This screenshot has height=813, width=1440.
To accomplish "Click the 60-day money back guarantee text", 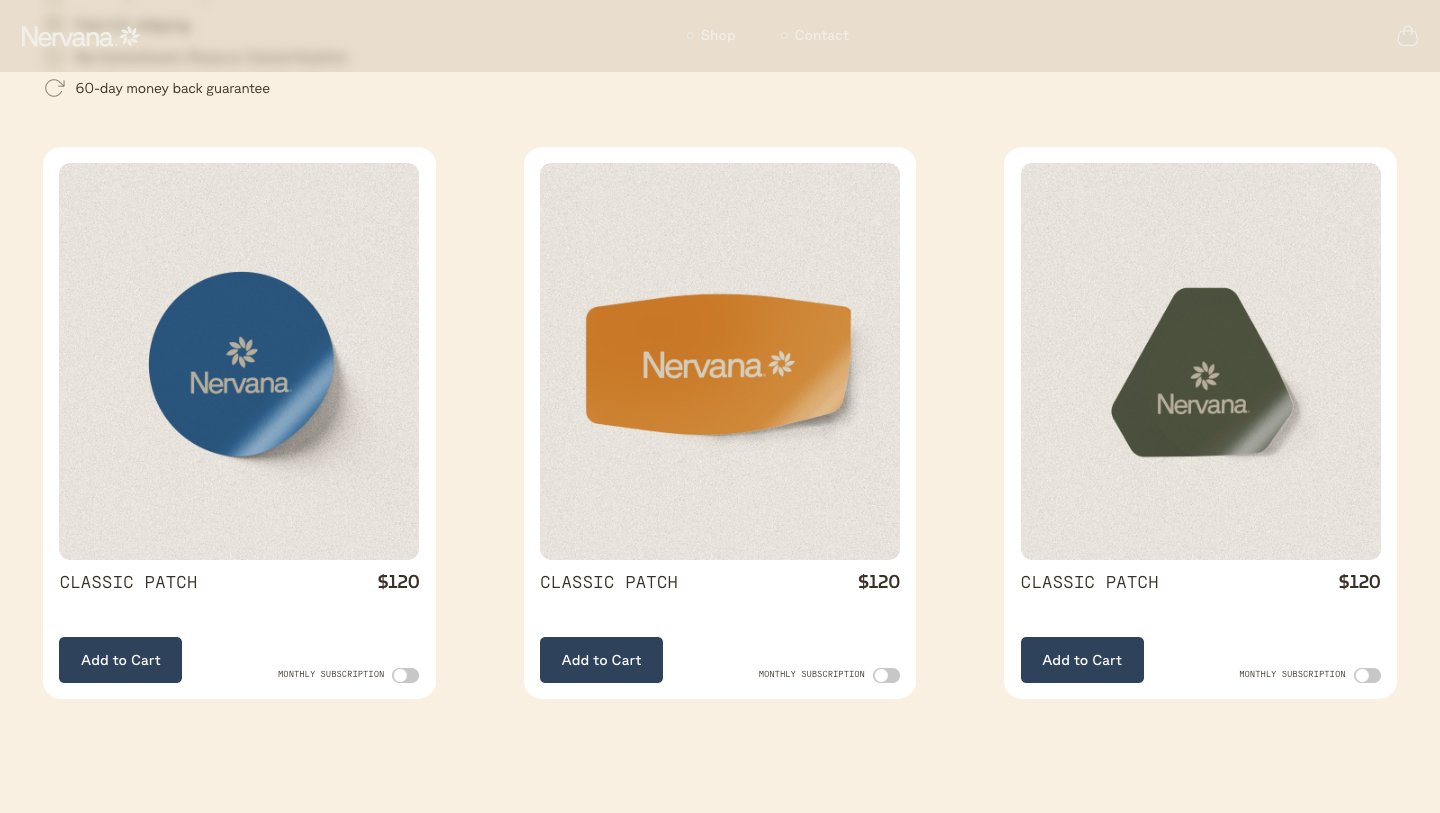I will pos(172,88).
